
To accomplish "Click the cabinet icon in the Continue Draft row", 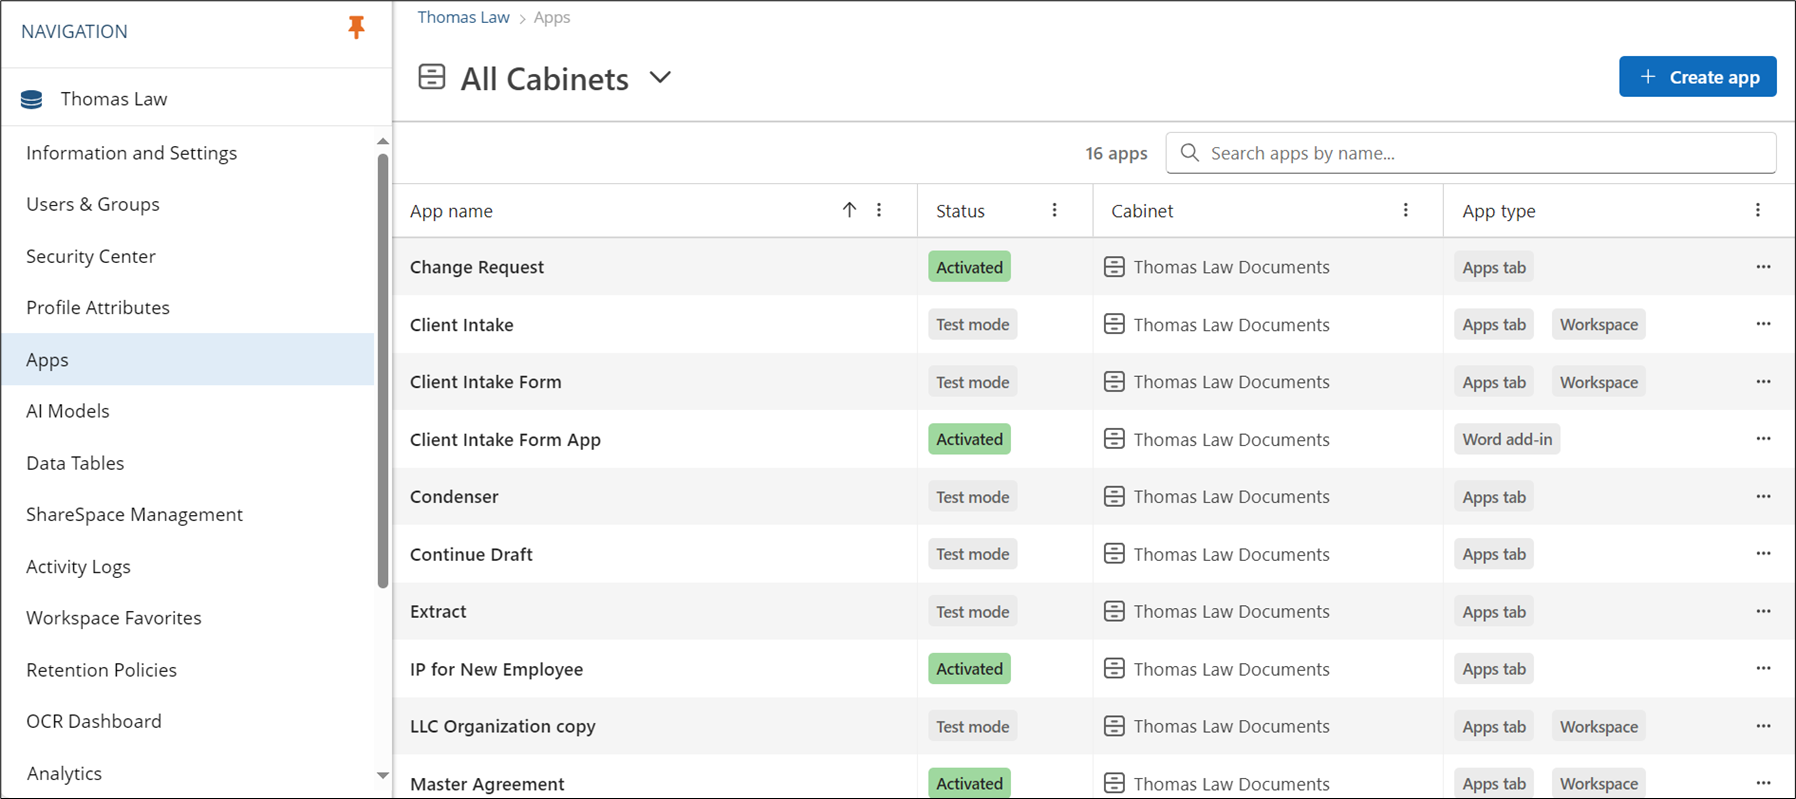I will coord(1114,554).
